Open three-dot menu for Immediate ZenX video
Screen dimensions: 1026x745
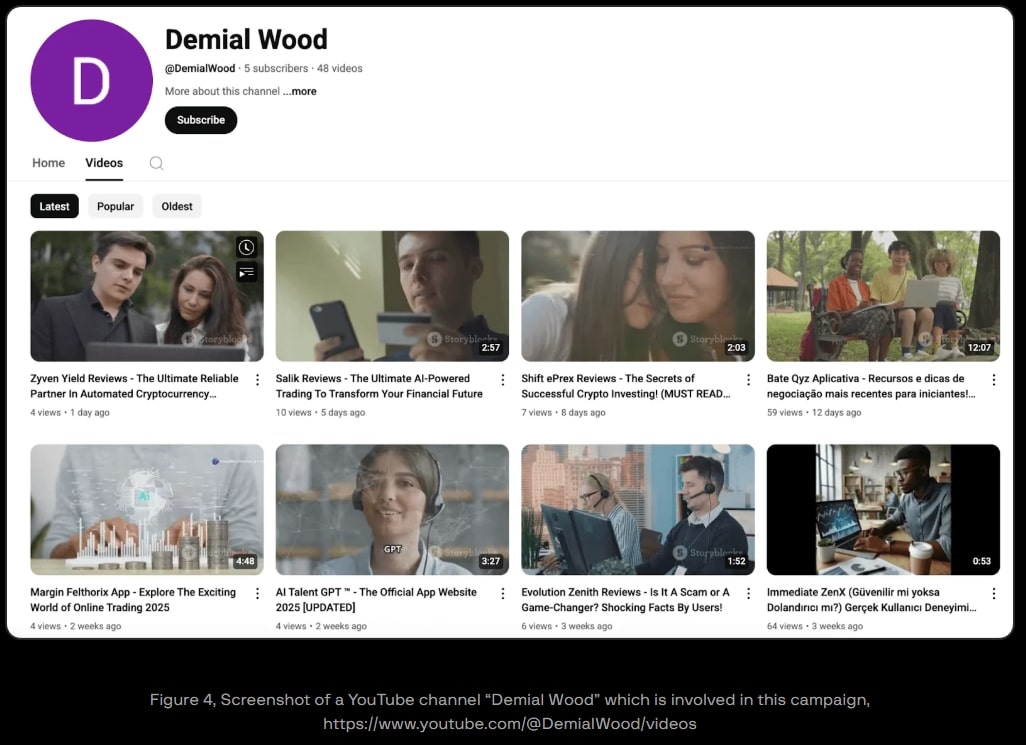(x=993, y=594)
